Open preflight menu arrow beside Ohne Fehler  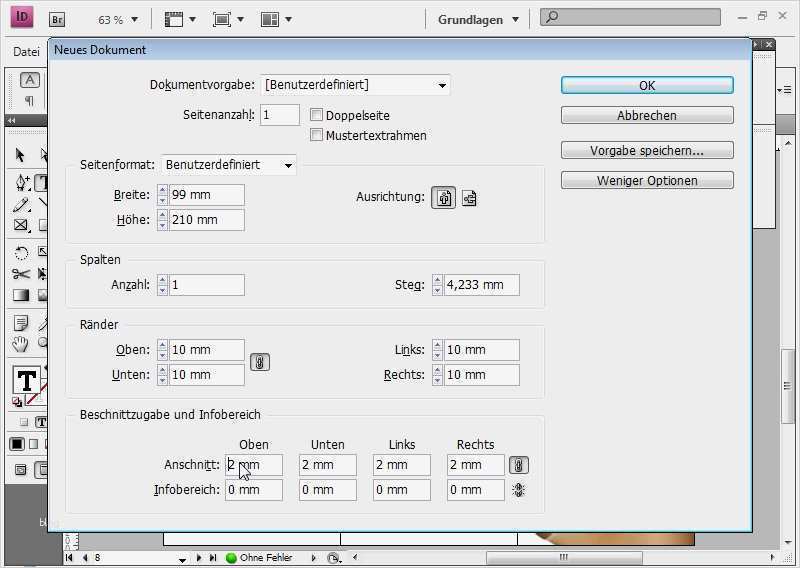coord(313,558)
